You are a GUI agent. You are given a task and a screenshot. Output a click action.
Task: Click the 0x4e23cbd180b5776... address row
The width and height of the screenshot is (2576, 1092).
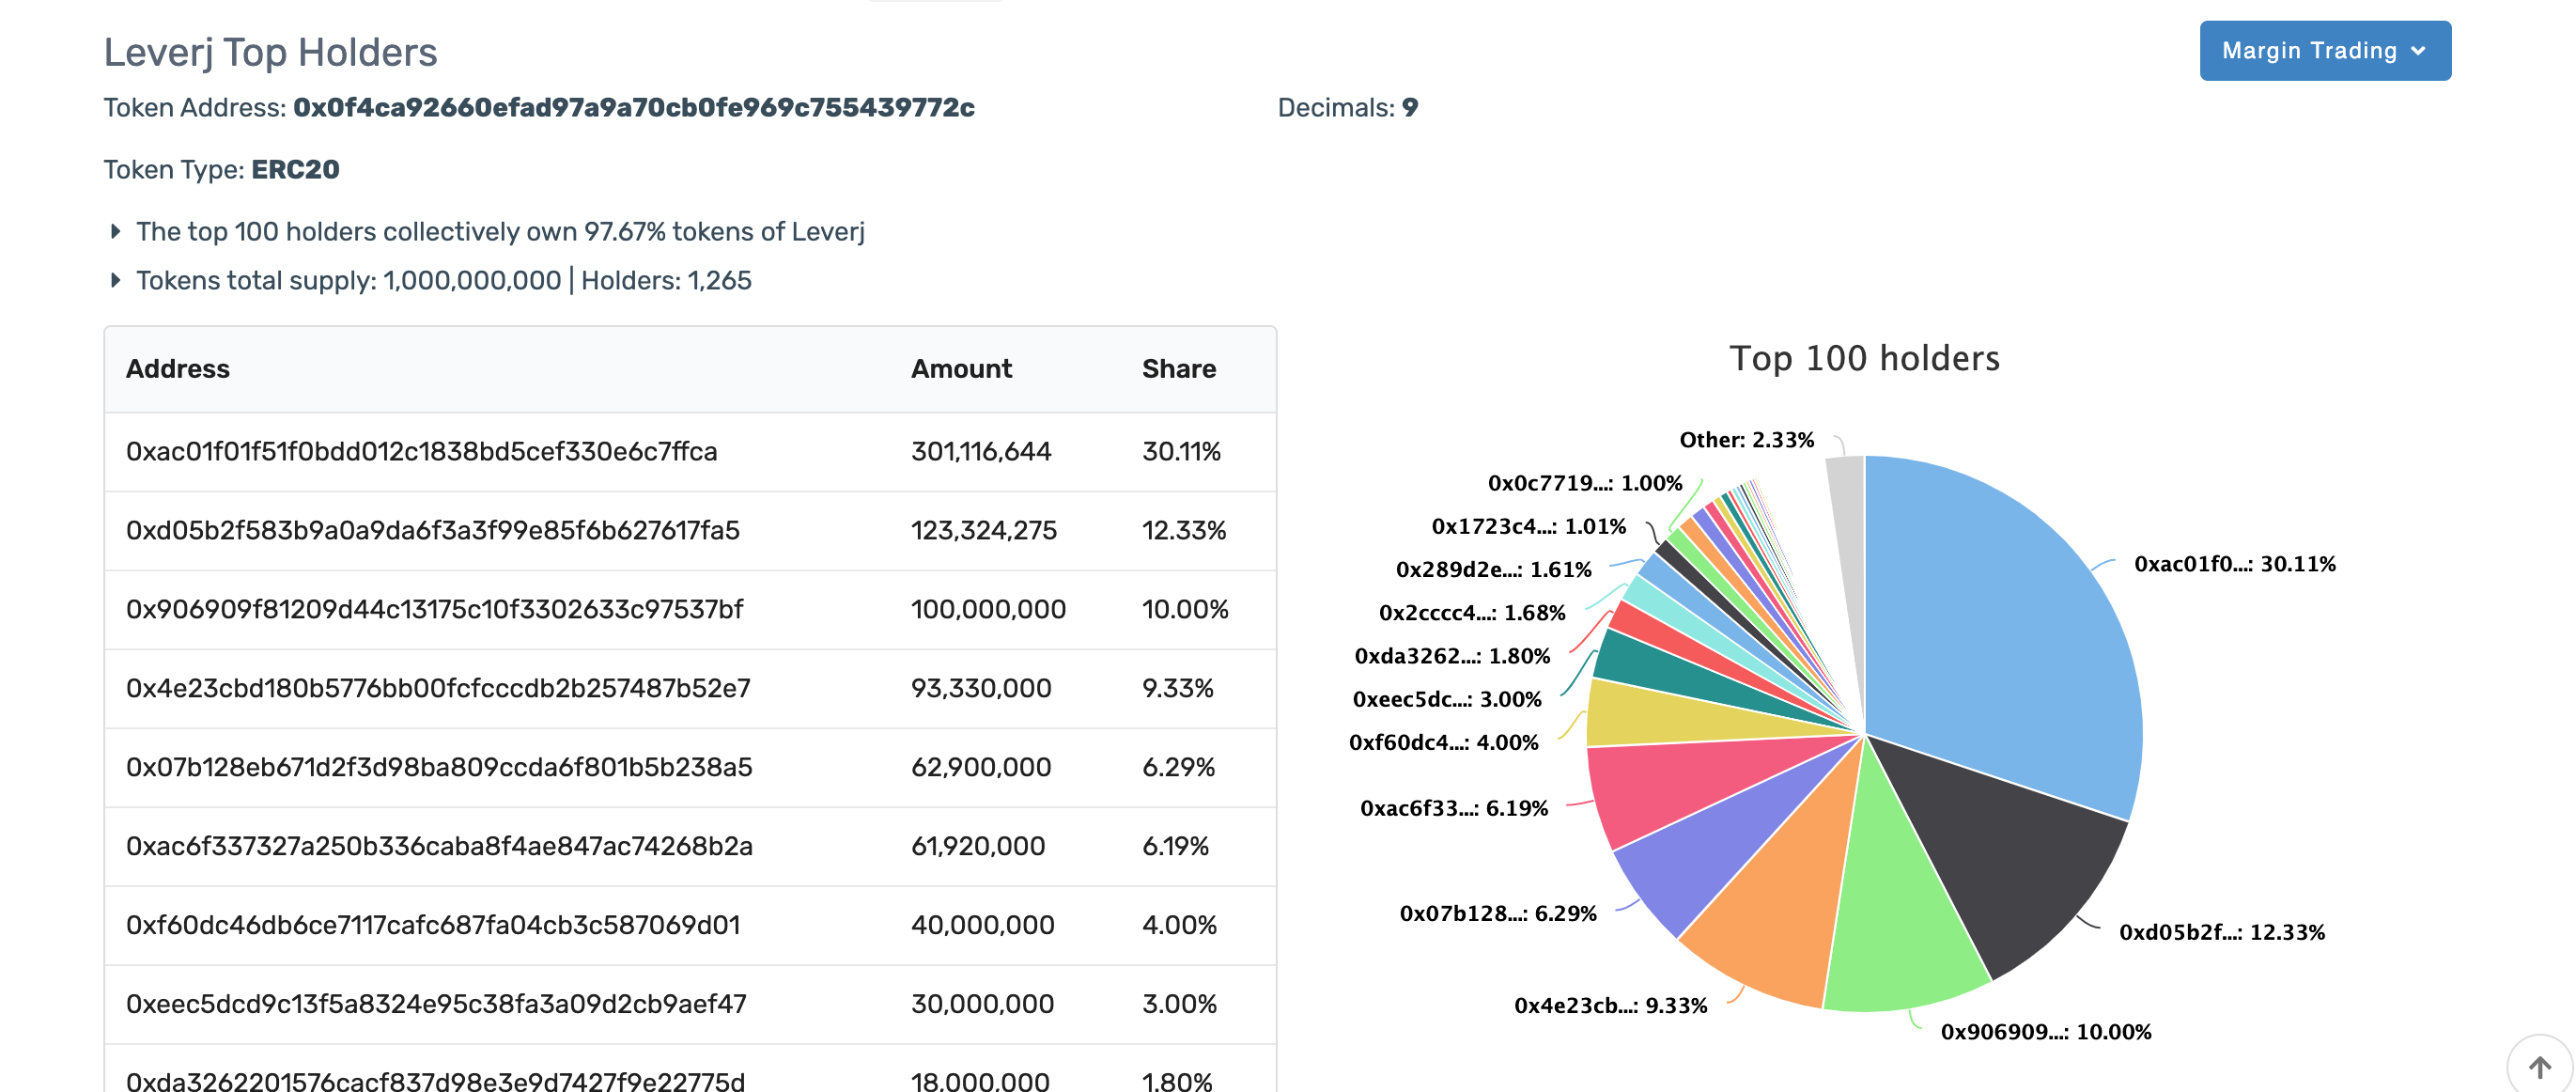pyautogui.click(x=437, y=689)
